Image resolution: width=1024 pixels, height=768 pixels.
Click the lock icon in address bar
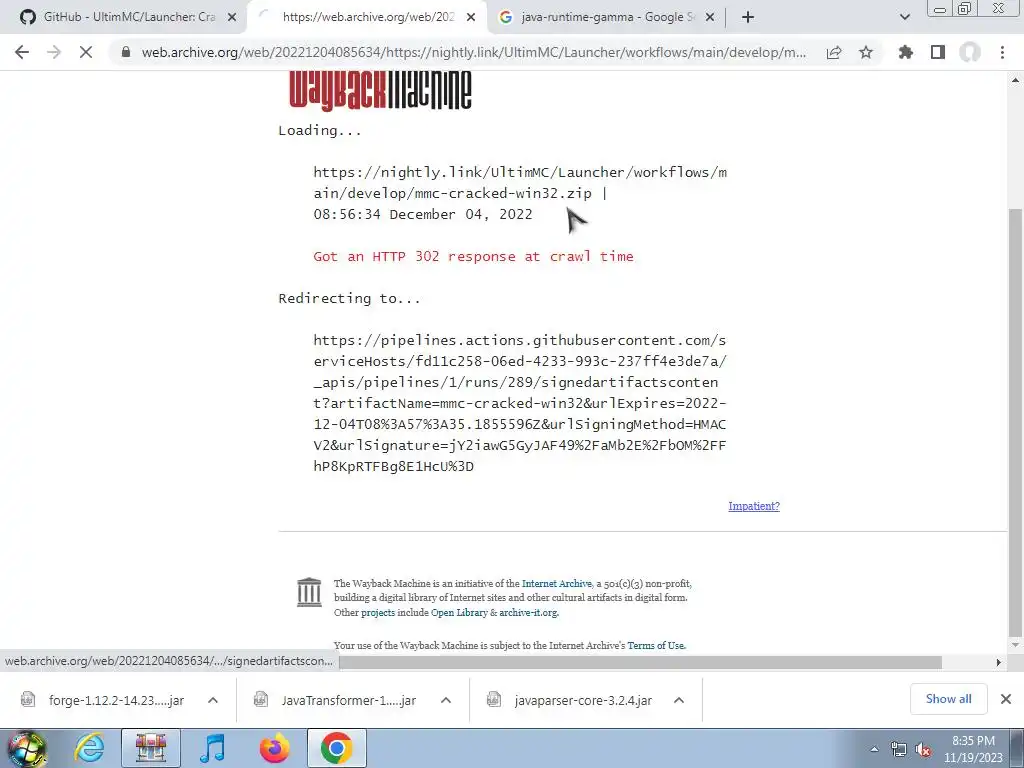tap(126, 52)
